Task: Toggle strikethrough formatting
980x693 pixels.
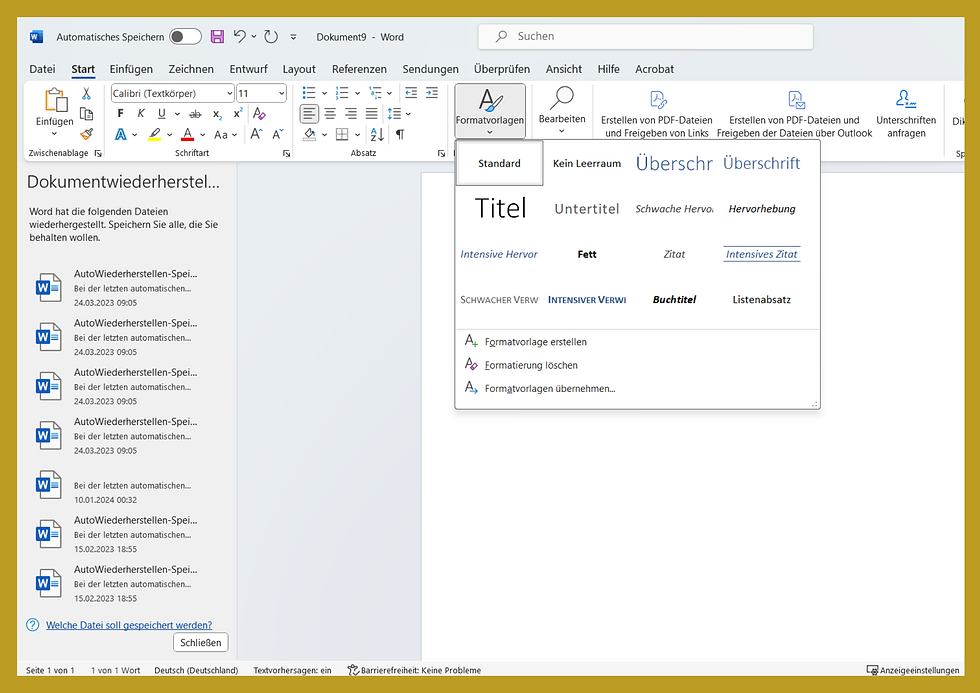Action: tap(196, 114)
